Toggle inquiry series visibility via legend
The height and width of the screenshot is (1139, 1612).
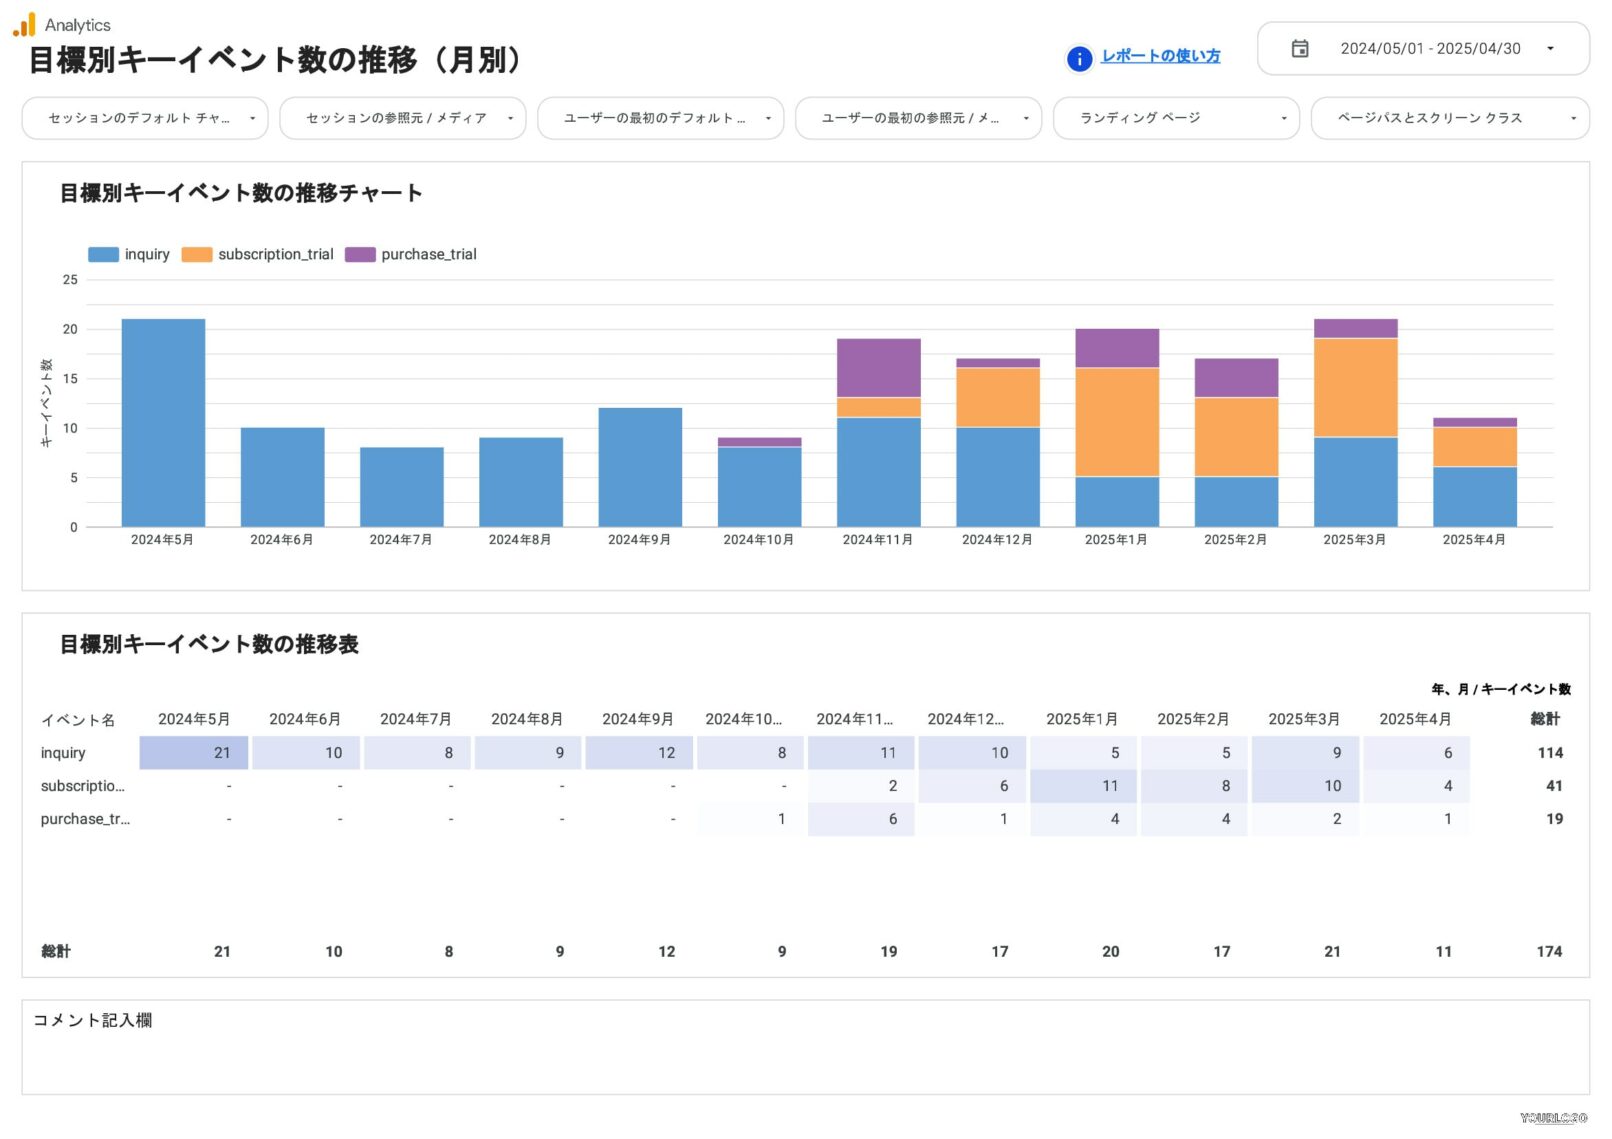pyautogui.click(x=147, y=254)
